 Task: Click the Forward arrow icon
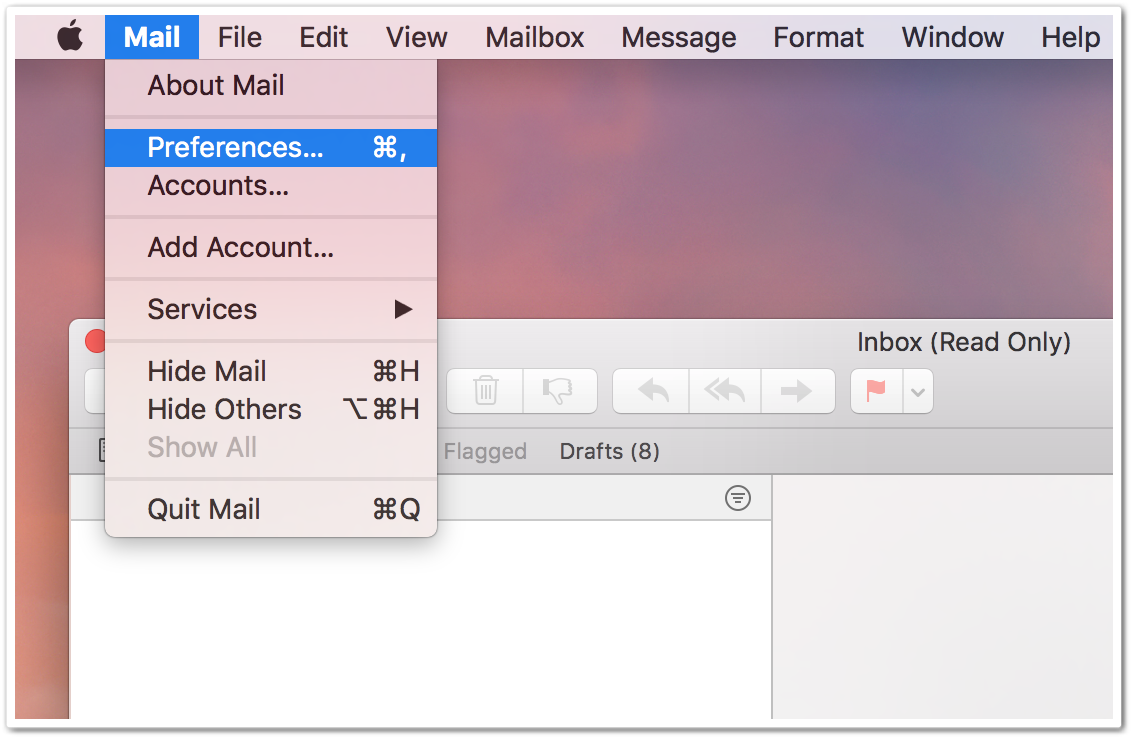(x=798, y=391)
